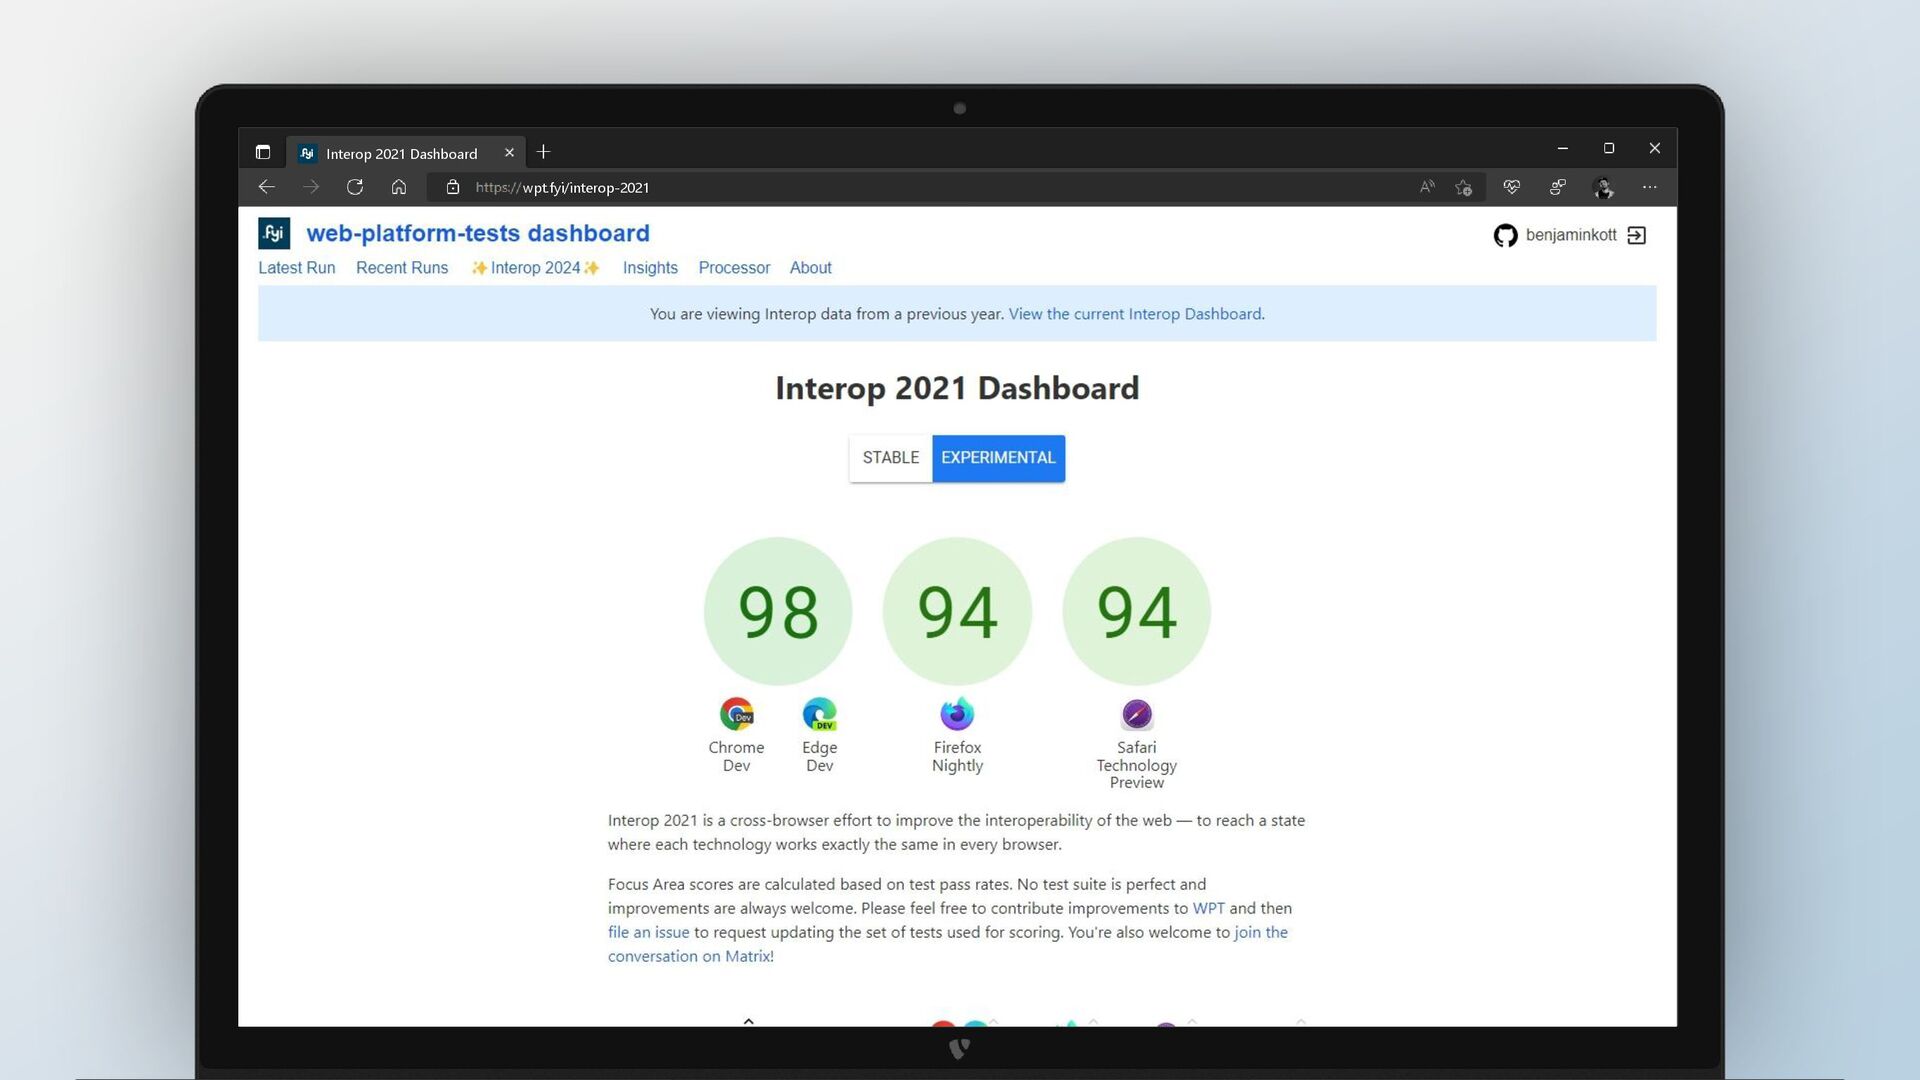Open the Processor page
Screen dimensions: 1920x1080
pyautogui.click(x=734, y=268)
